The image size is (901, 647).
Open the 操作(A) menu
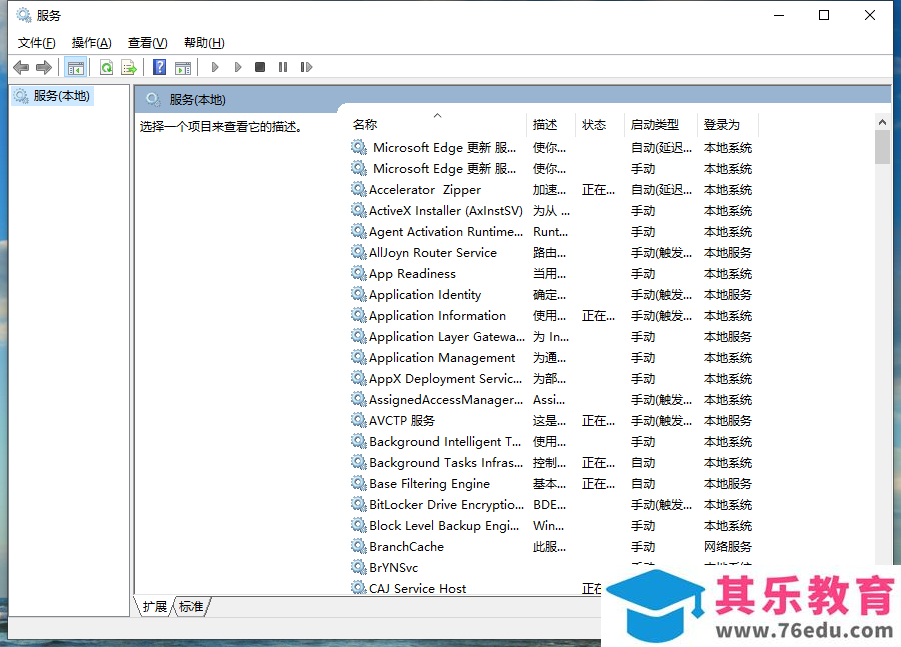(x=91, y=43)
